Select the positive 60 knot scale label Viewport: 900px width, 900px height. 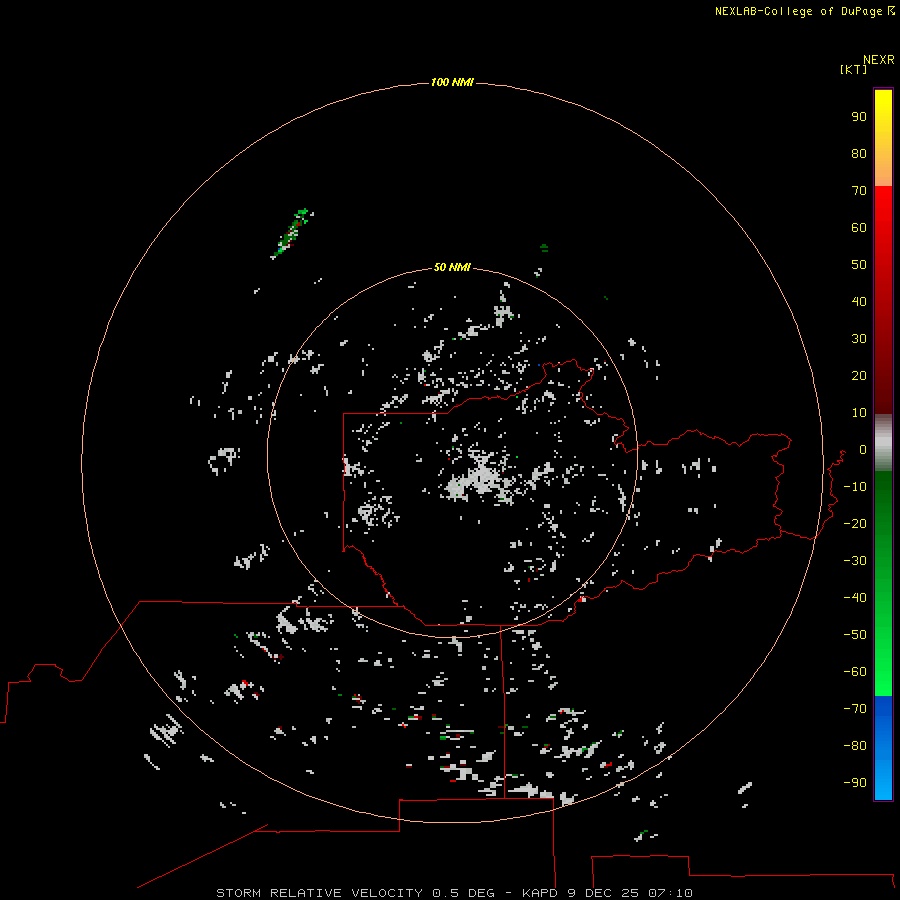[859, 228]
